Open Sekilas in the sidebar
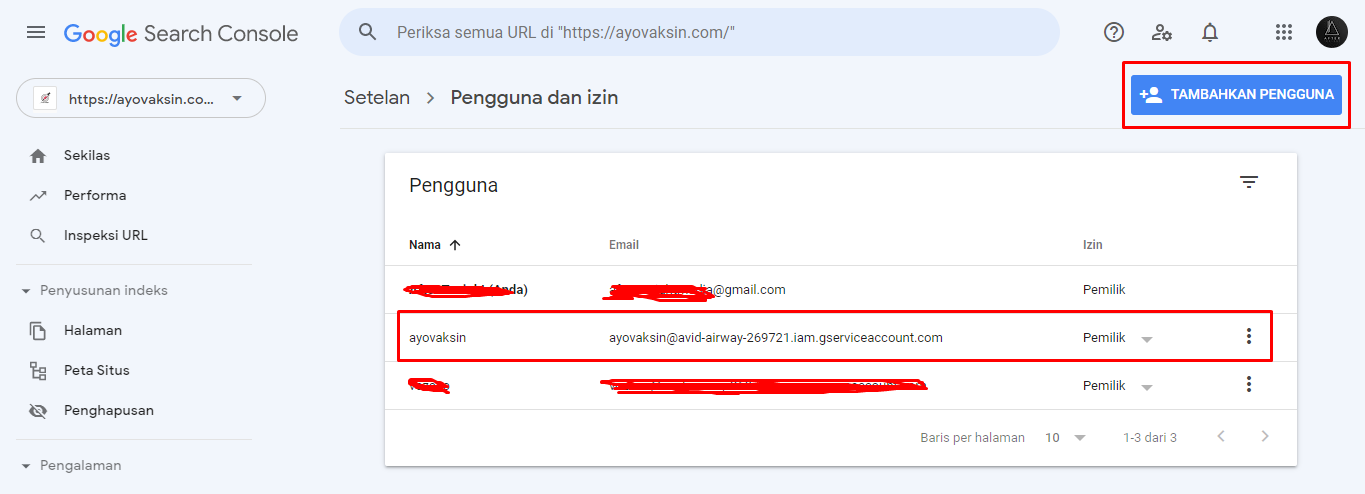 87,155
